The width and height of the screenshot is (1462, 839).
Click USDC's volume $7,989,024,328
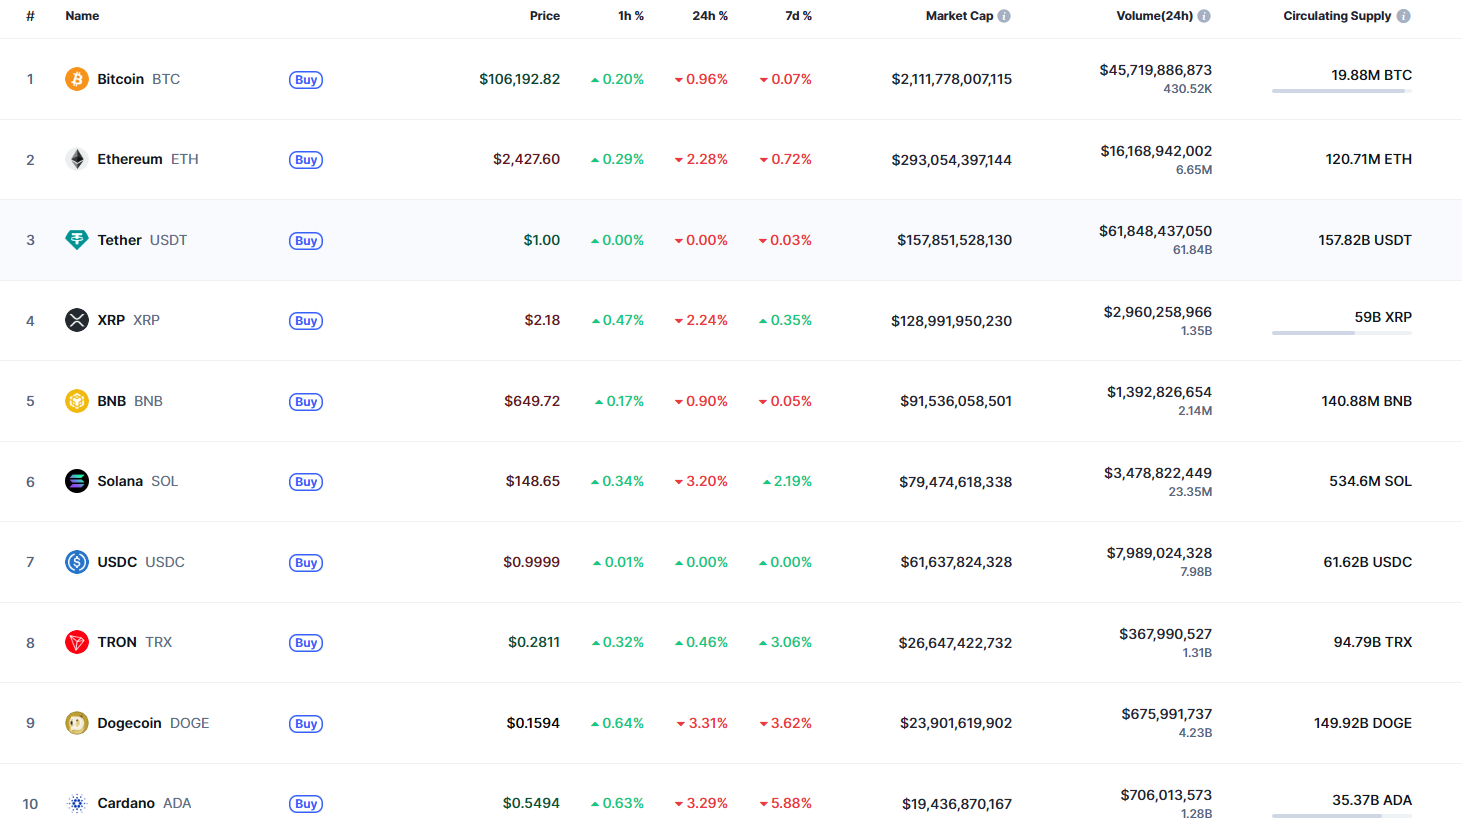pos(1159,553)
